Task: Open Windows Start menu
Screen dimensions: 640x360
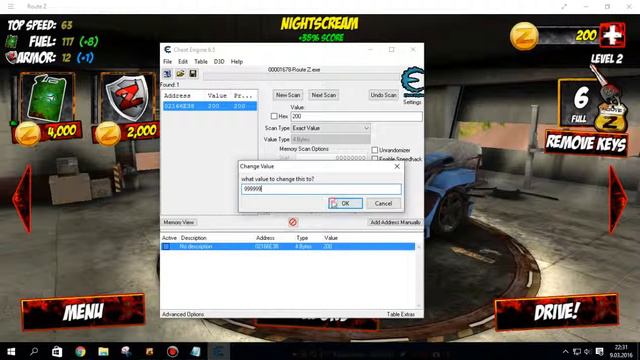Action: [x=11, y=351]
